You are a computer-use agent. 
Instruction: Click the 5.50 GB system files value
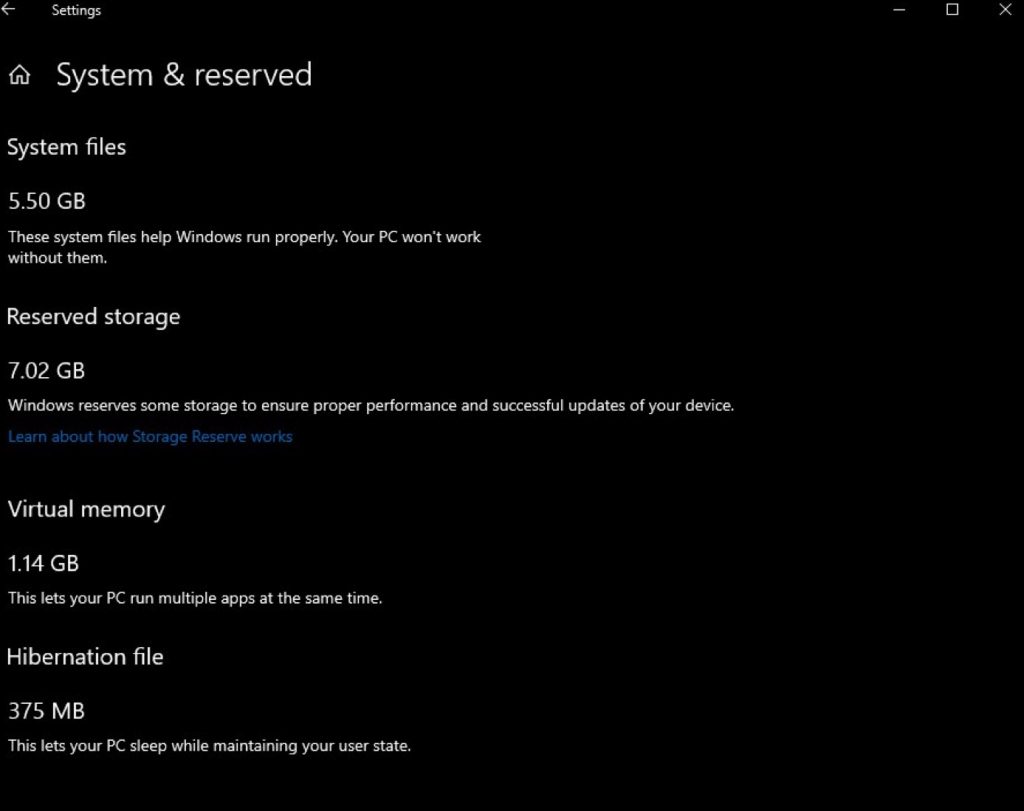click(x=46, y=201)
